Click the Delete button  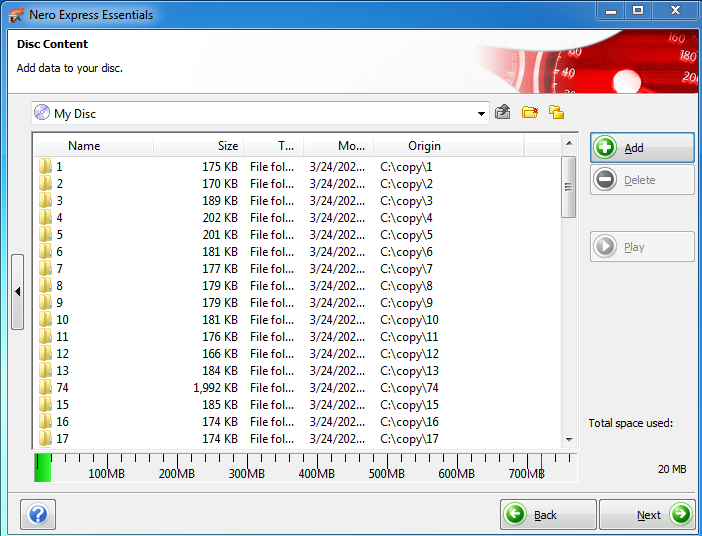tap(642, 180)
